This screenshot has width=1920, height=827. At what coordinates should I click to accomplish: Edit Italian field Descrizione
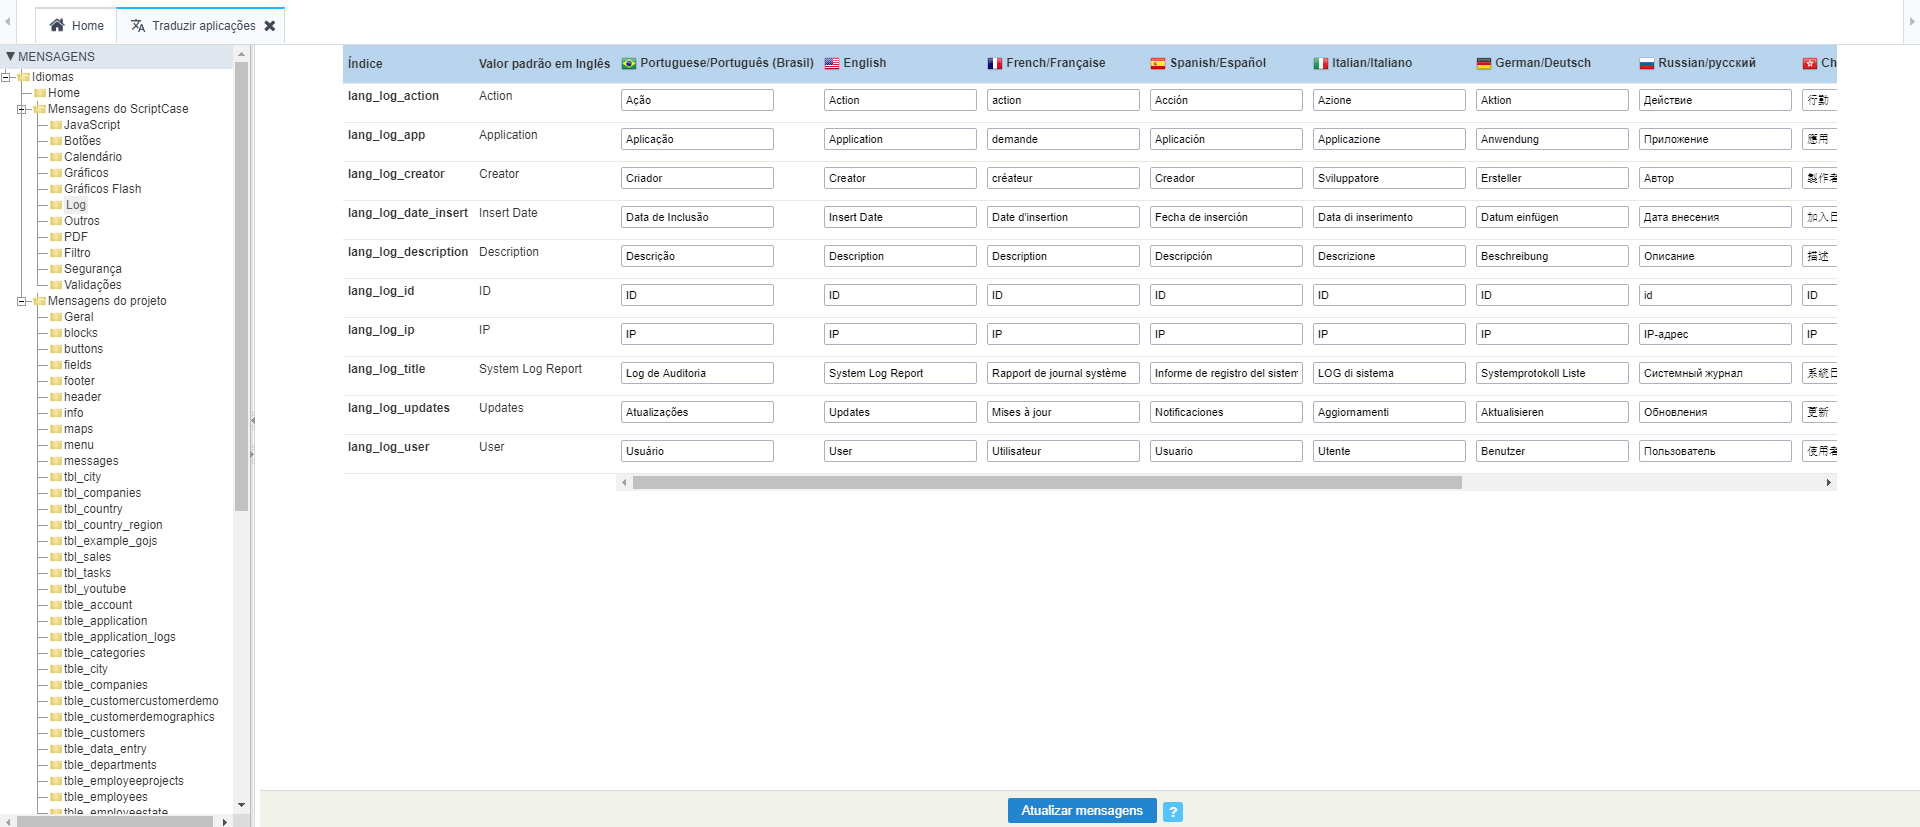coord(1389,256)
